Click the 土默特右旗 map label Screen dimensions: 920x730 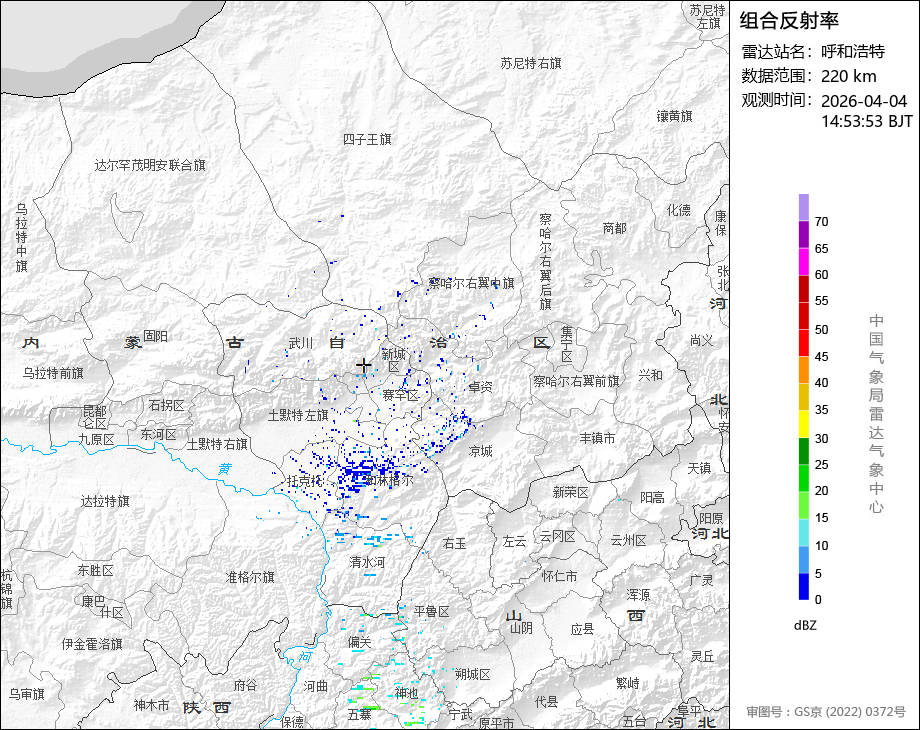pyautogui.click(x=218, y=444)
